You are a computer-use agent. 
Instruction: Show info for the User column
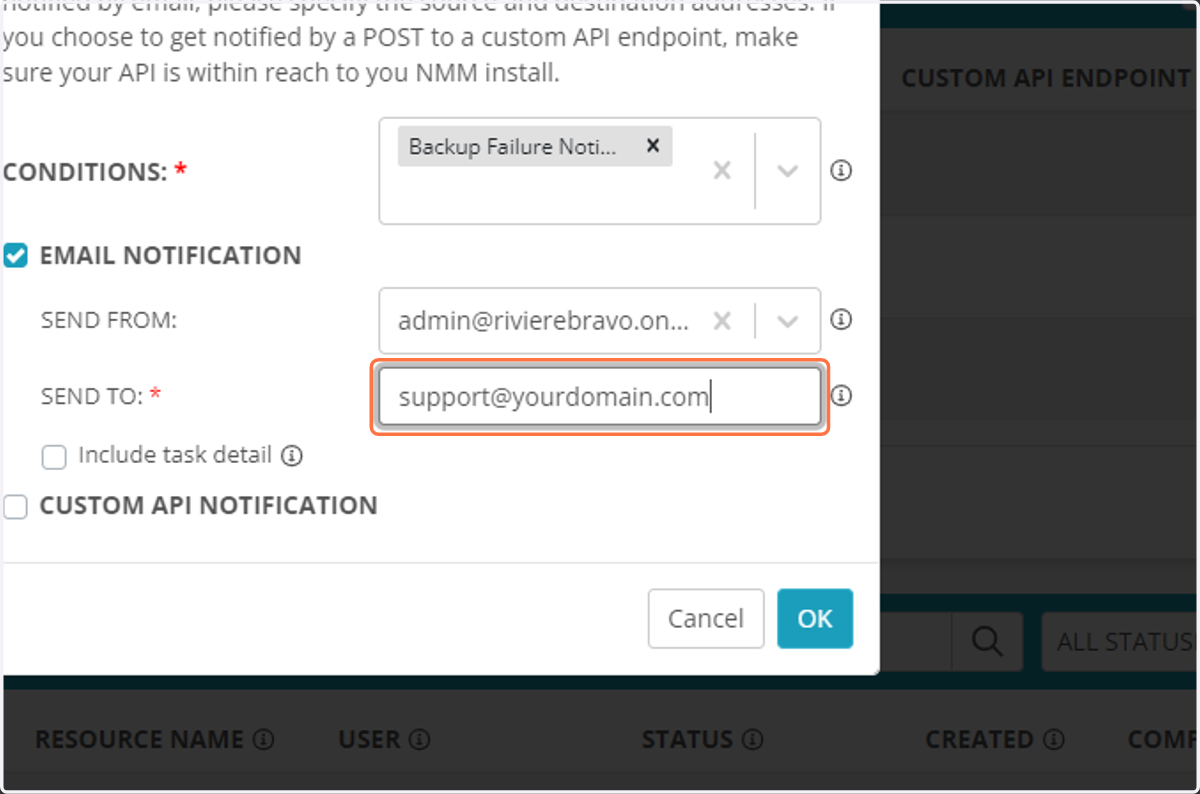pyautogui.click(x=420, y=740)
